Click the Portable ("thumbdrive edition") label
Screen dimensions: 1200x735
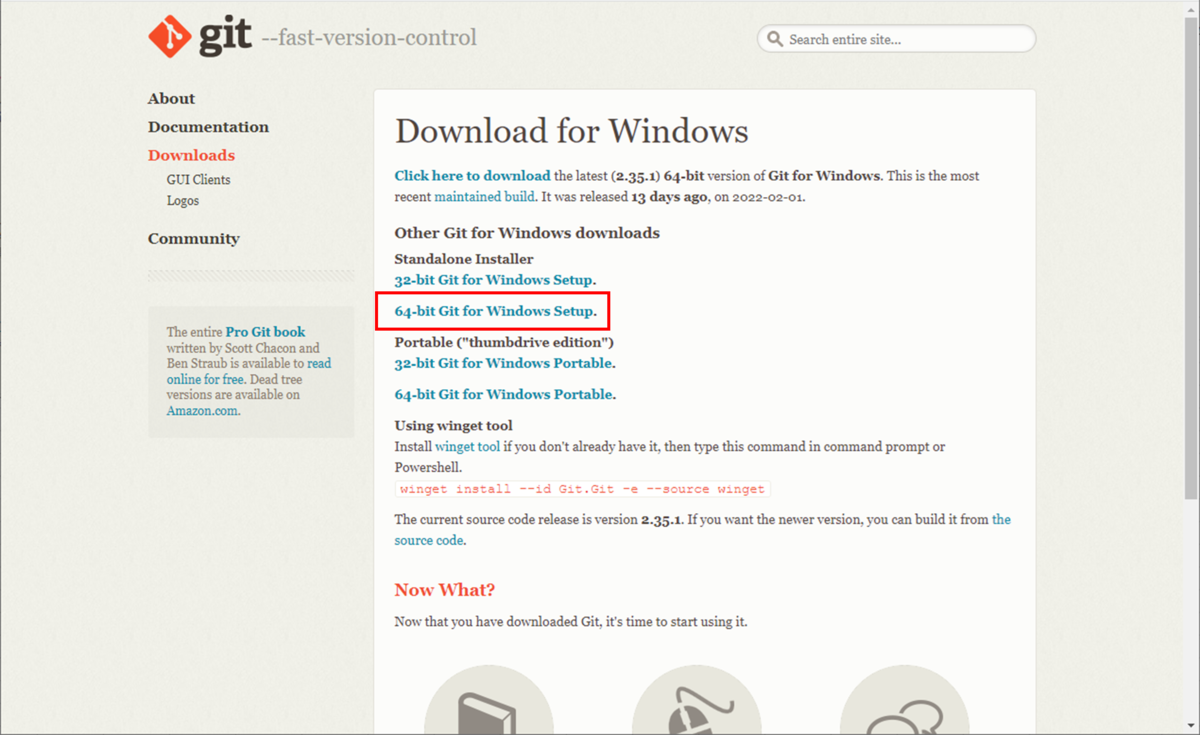[x=504, y=343]
